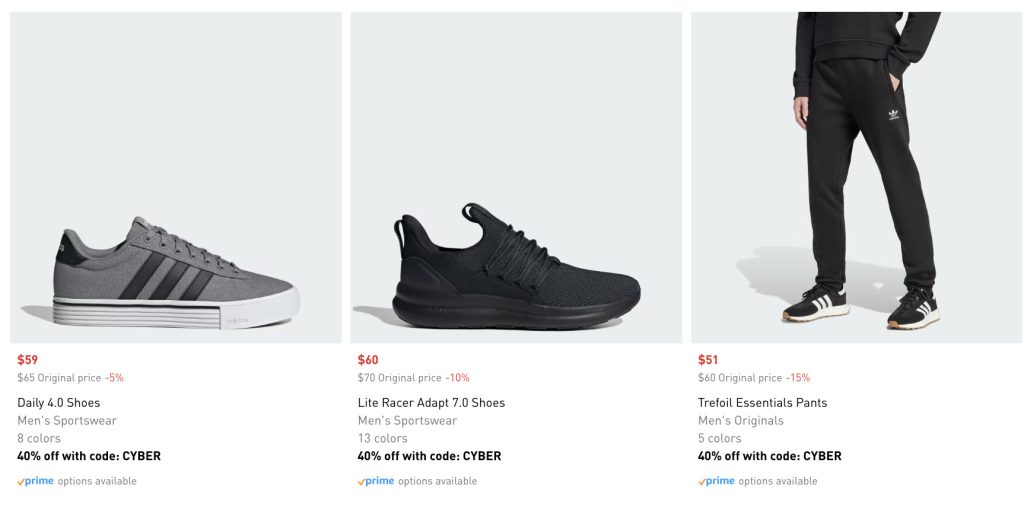The width and height of the screenshot is (1024, 510).
Task: Click the $51 sale price for the pants
Action: [708, 360]
